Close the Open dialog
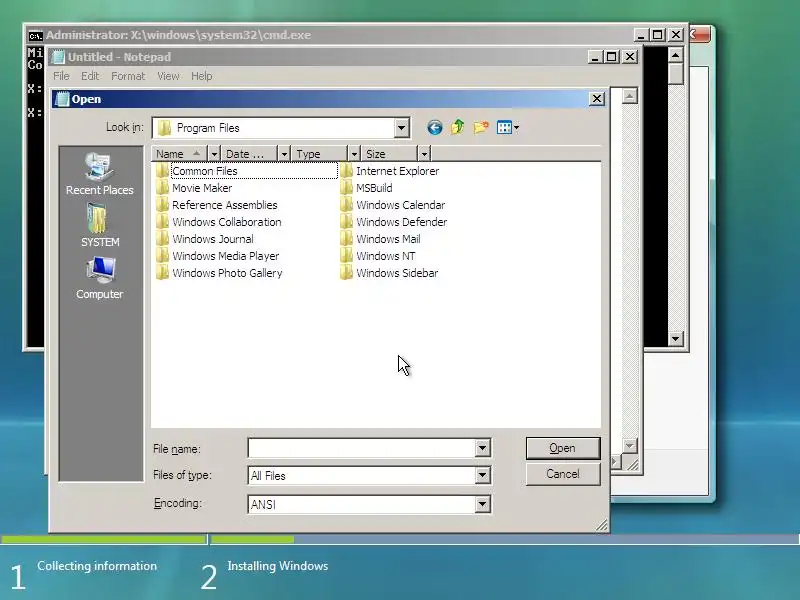Viewport: 800px width, 600px height. click(597, 99)
